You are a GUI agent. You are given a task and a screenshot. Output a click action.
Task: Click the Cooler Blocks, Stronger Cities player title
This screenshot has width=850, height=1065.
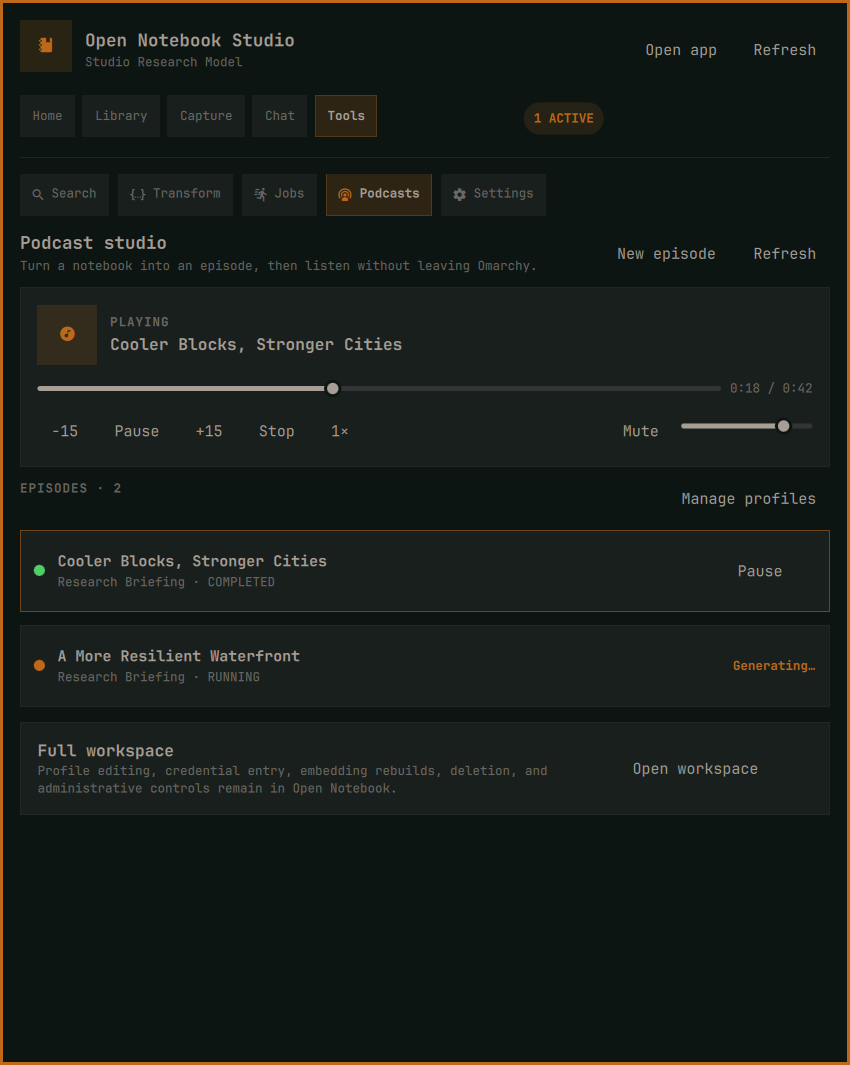(256, 344)
